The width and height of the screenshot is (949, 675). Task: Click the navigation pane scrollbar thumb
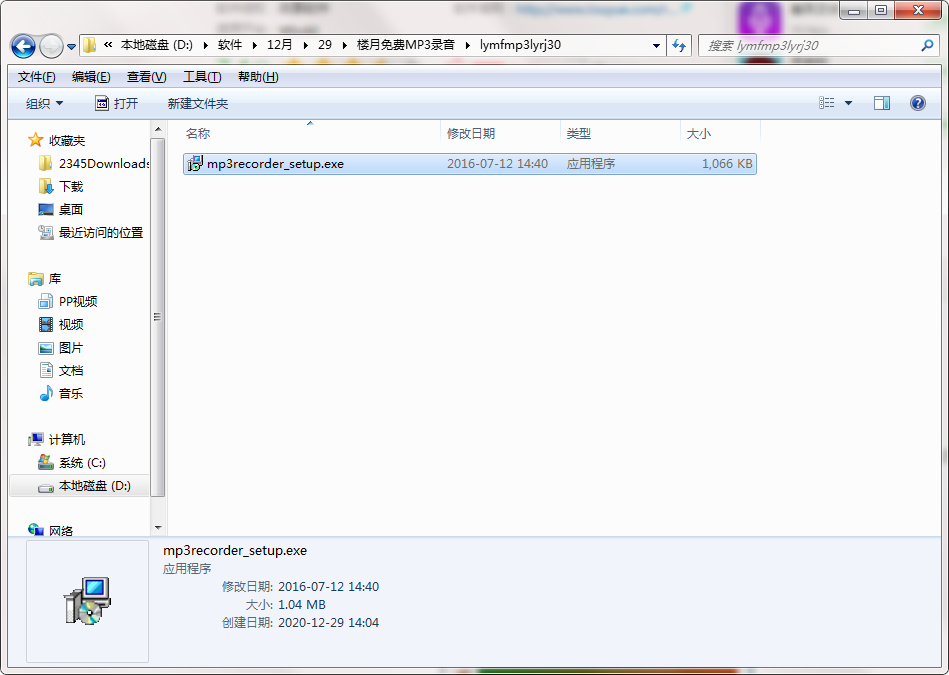158,317
